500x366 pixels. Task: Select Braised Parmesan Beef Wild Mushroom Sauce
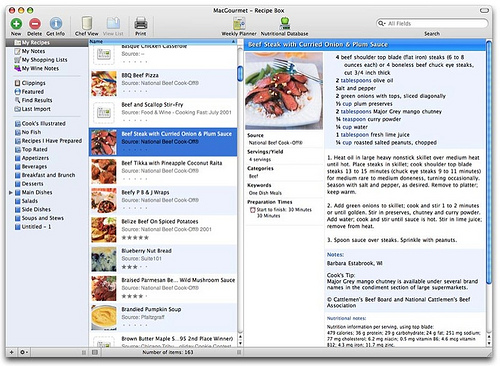[163, 288]
